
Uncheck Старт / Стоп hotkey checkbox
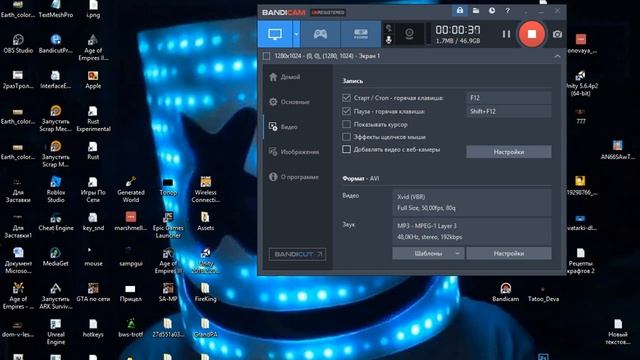347,98
